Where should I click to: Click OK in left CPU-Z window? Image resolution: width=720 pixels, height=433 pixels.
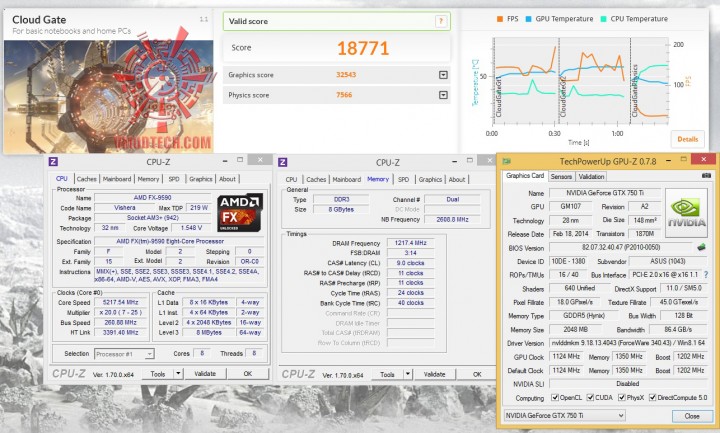click(x=248, y=374)
